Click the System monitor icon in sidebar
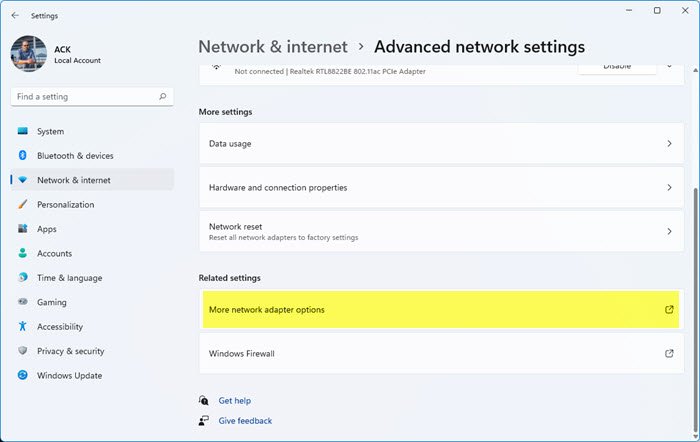Screen dimensions: 700x442 coord(22,131)
